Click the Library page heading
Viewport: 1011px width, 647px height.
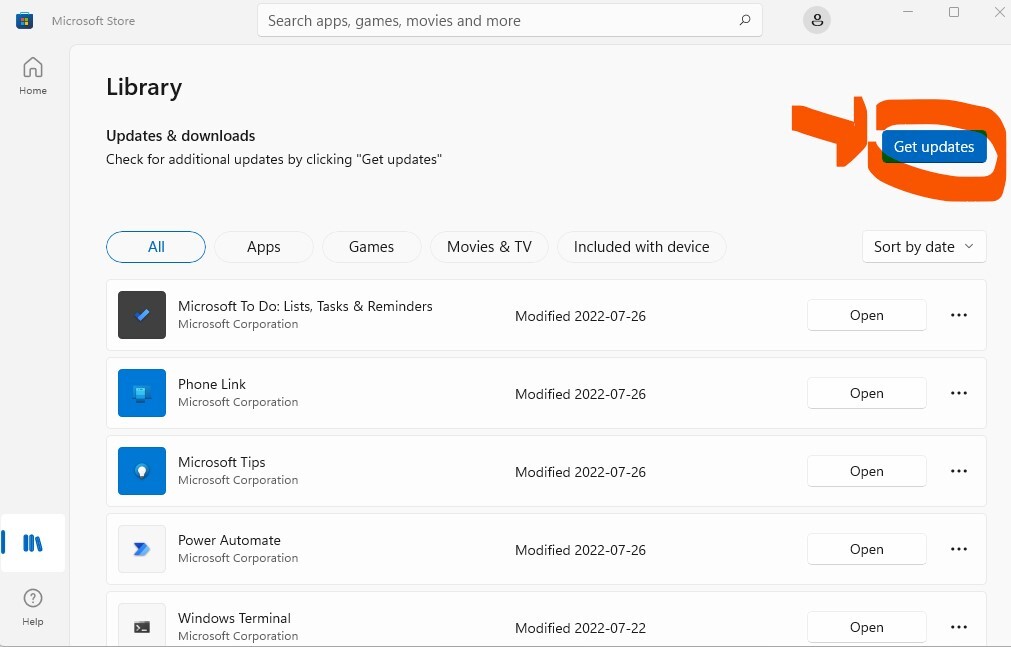pyautogui.click(x=144, y=87)
